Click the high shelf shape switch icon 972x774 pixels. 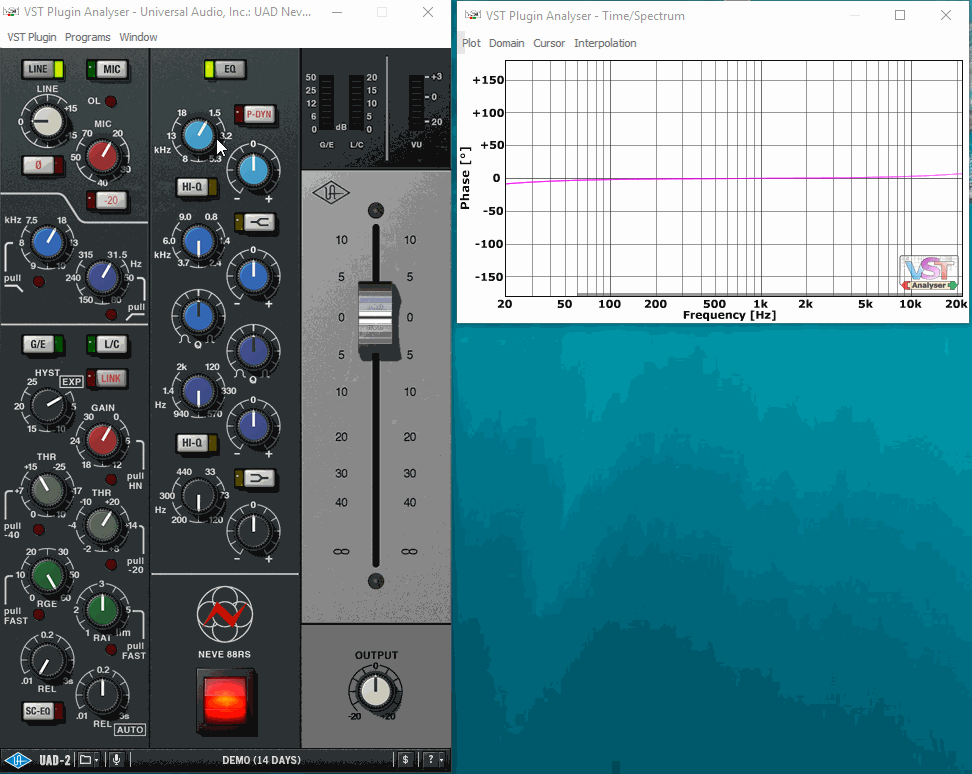255,222
